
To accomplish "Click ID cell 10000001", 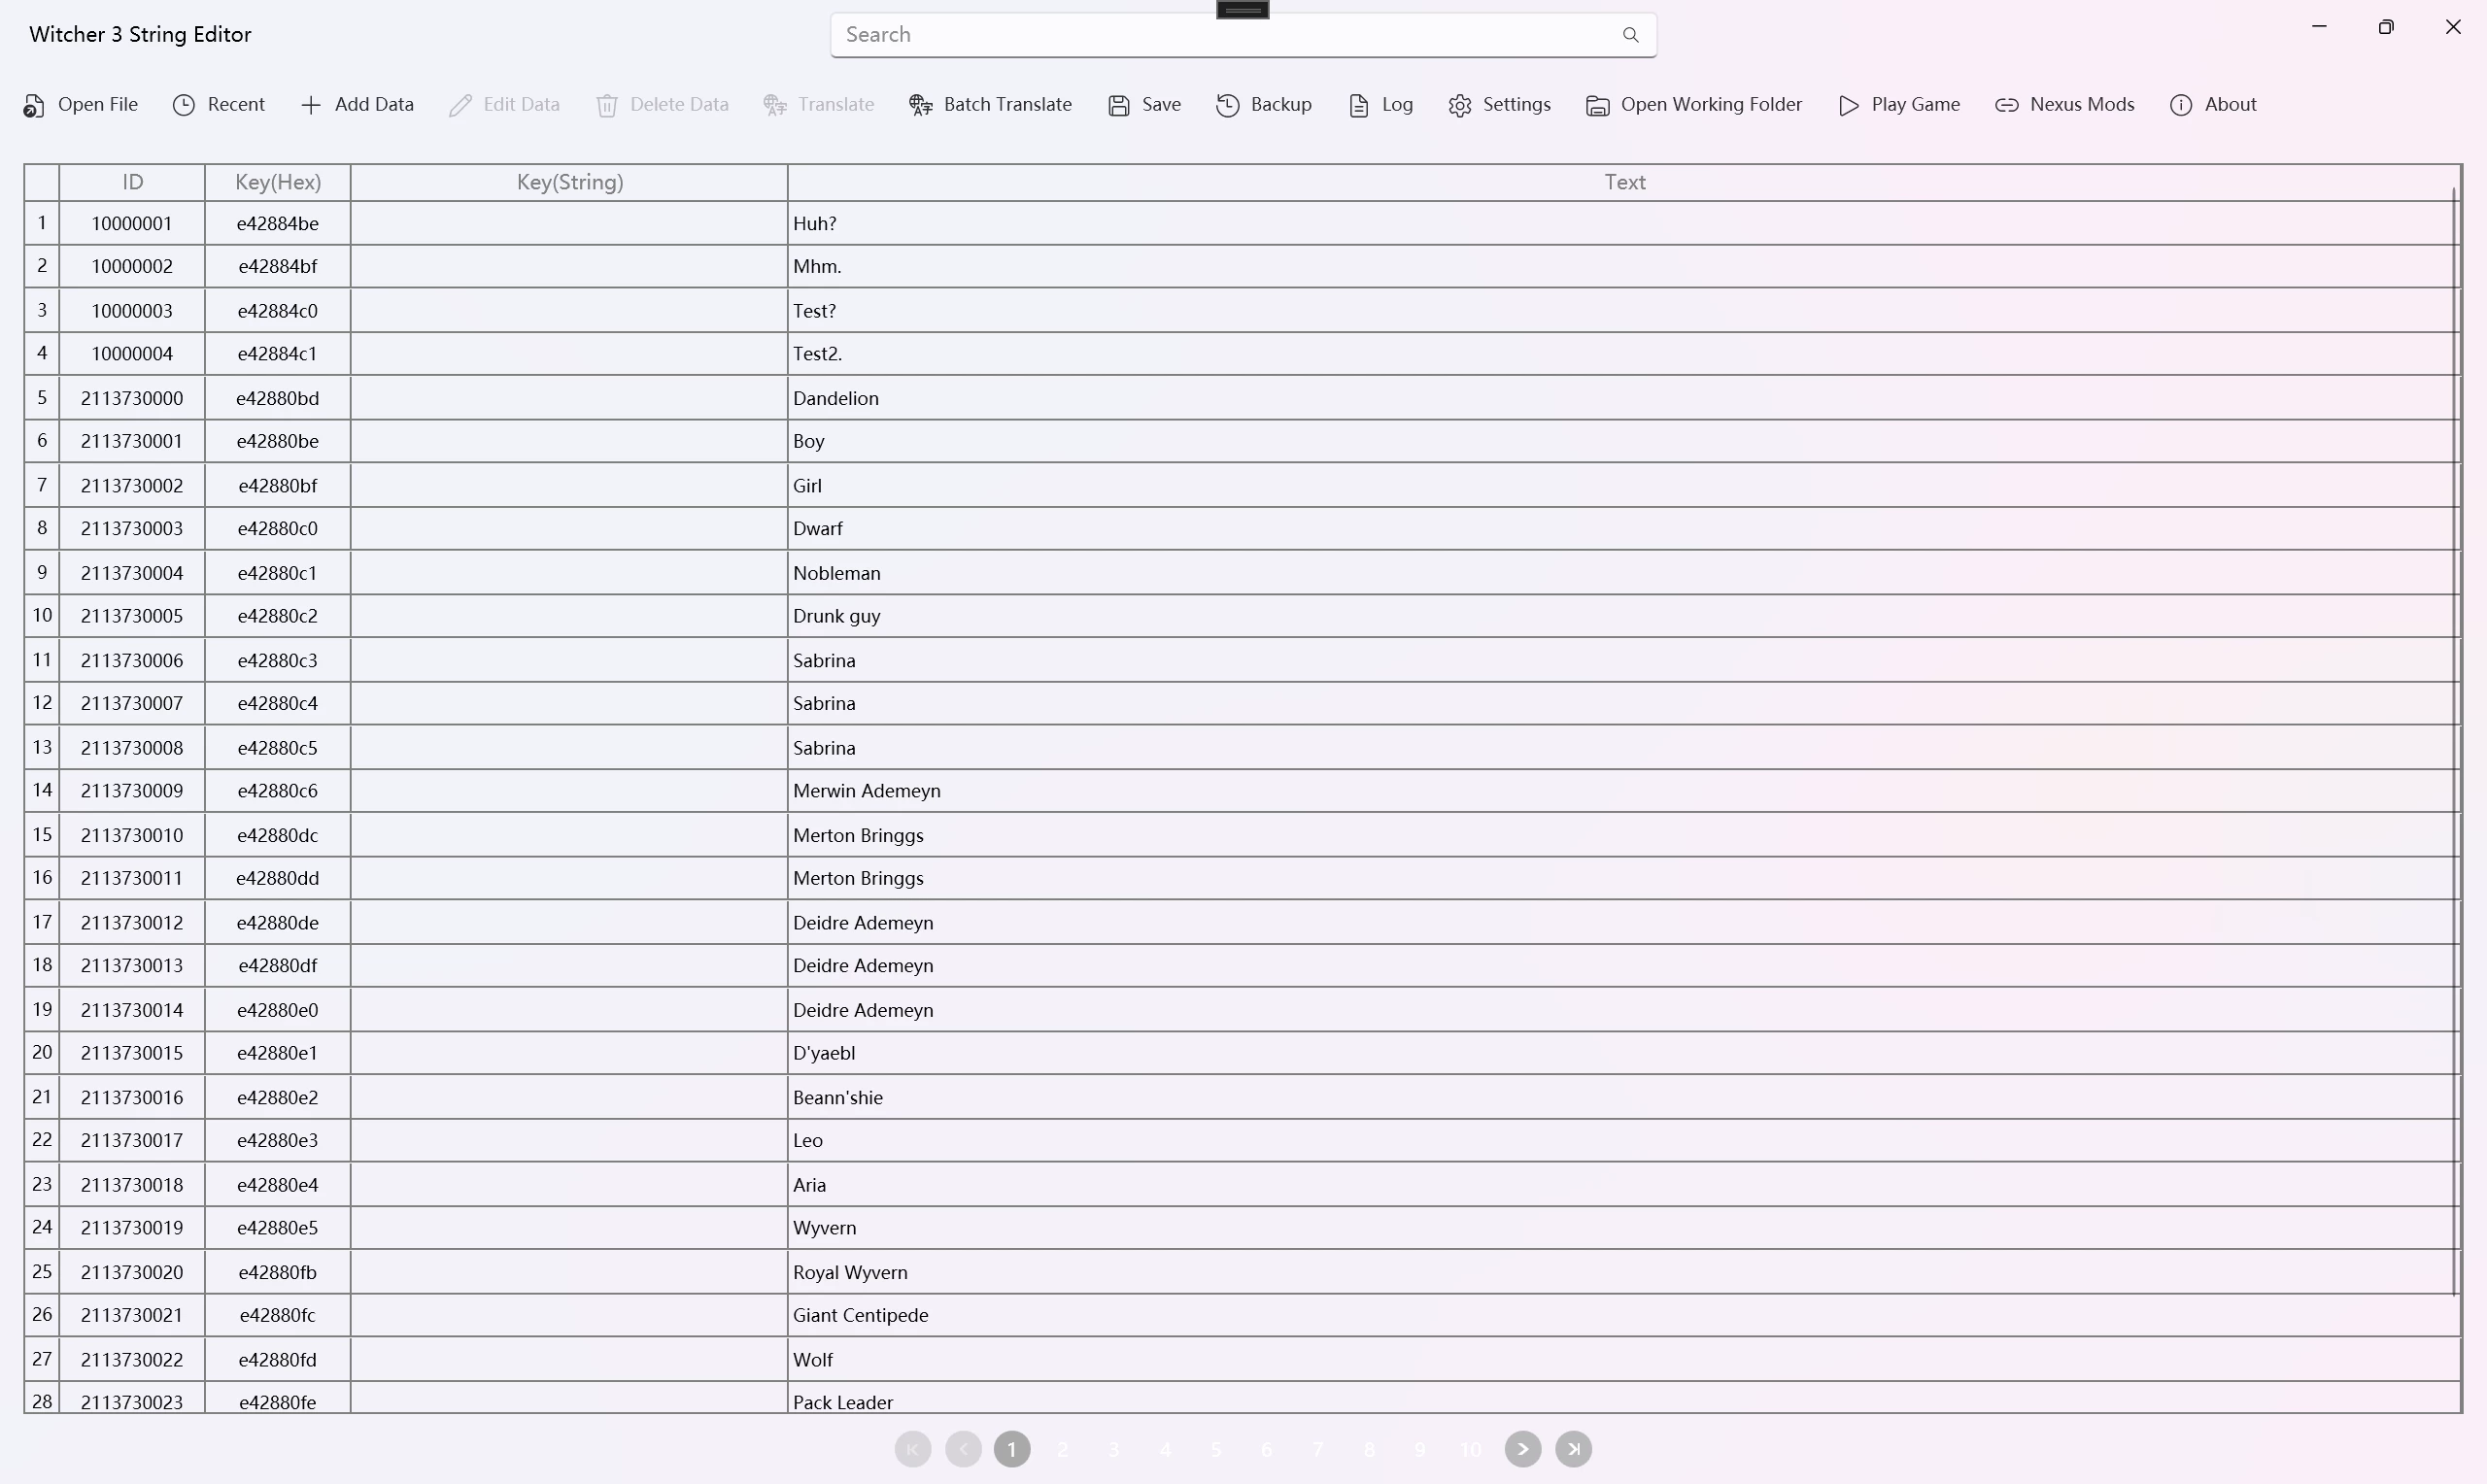I will click(132, 223).
